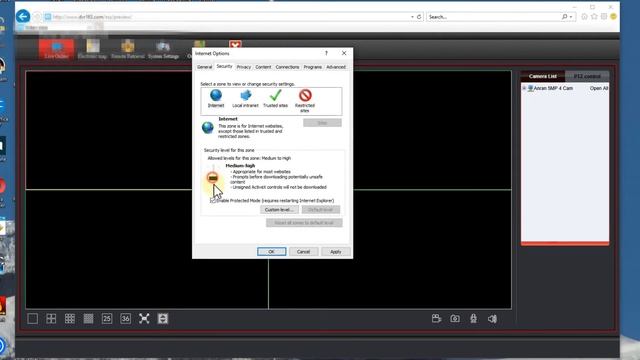Image resolution: width=640 pixels, height=360 pixels.
Task: Open the favorites star icon
Action: [x=594, y=17]
